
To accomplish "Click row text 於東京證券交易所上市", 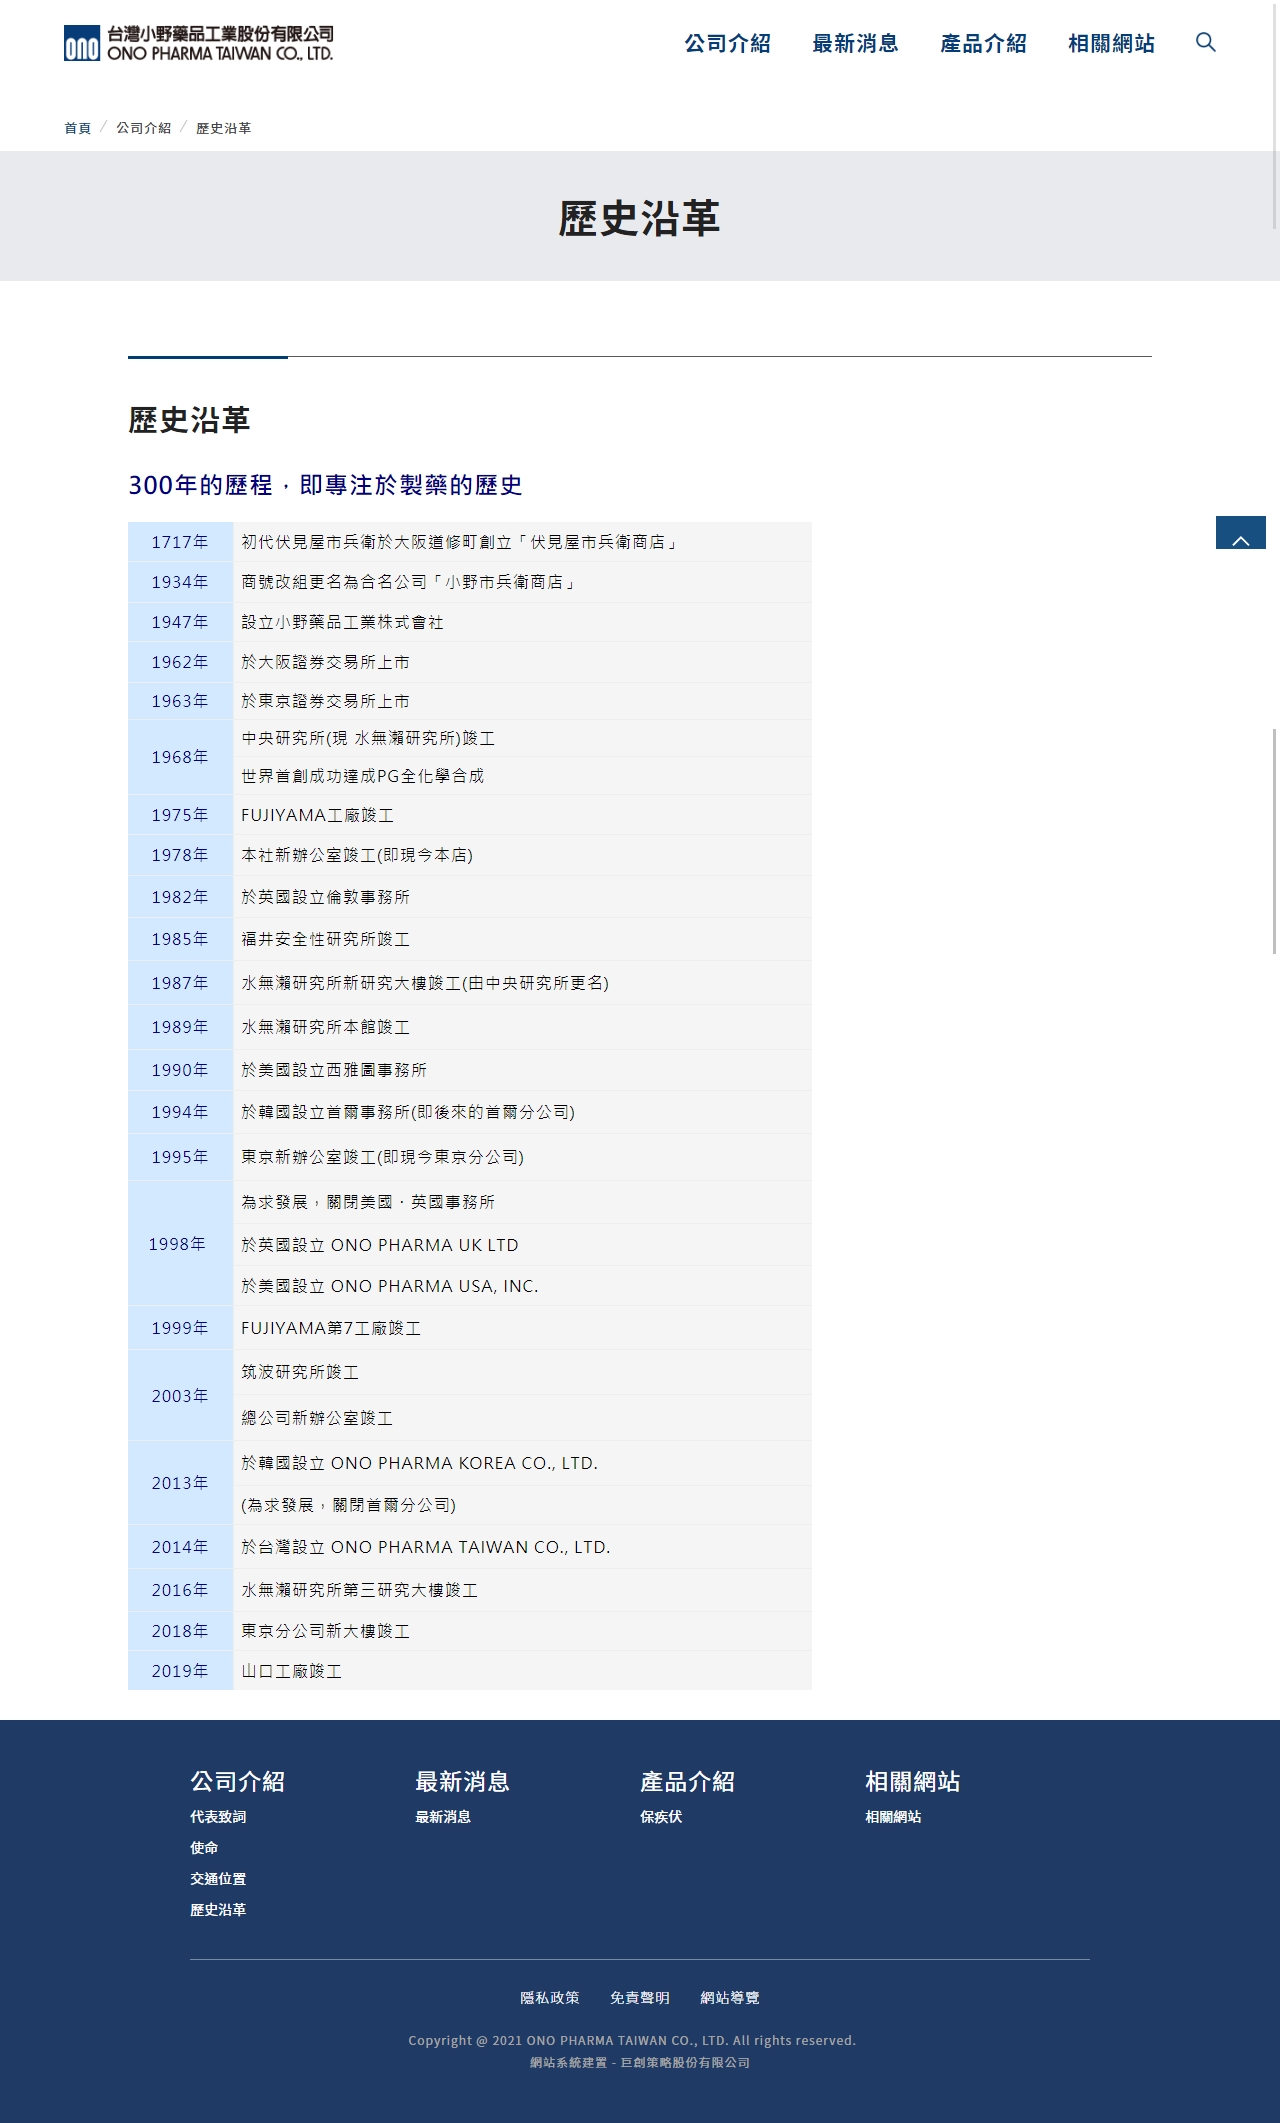I will (325, 701).
